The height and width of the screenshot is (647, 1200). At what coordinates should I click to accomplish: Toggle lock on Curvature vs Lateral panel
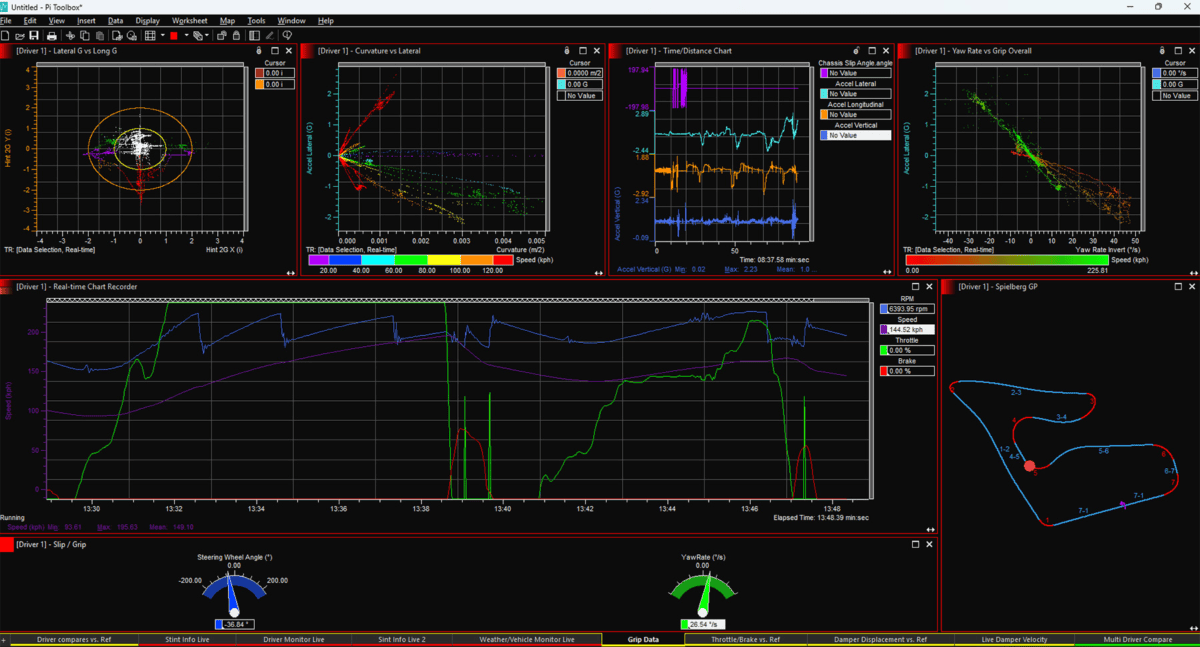(x=566, y=50)
